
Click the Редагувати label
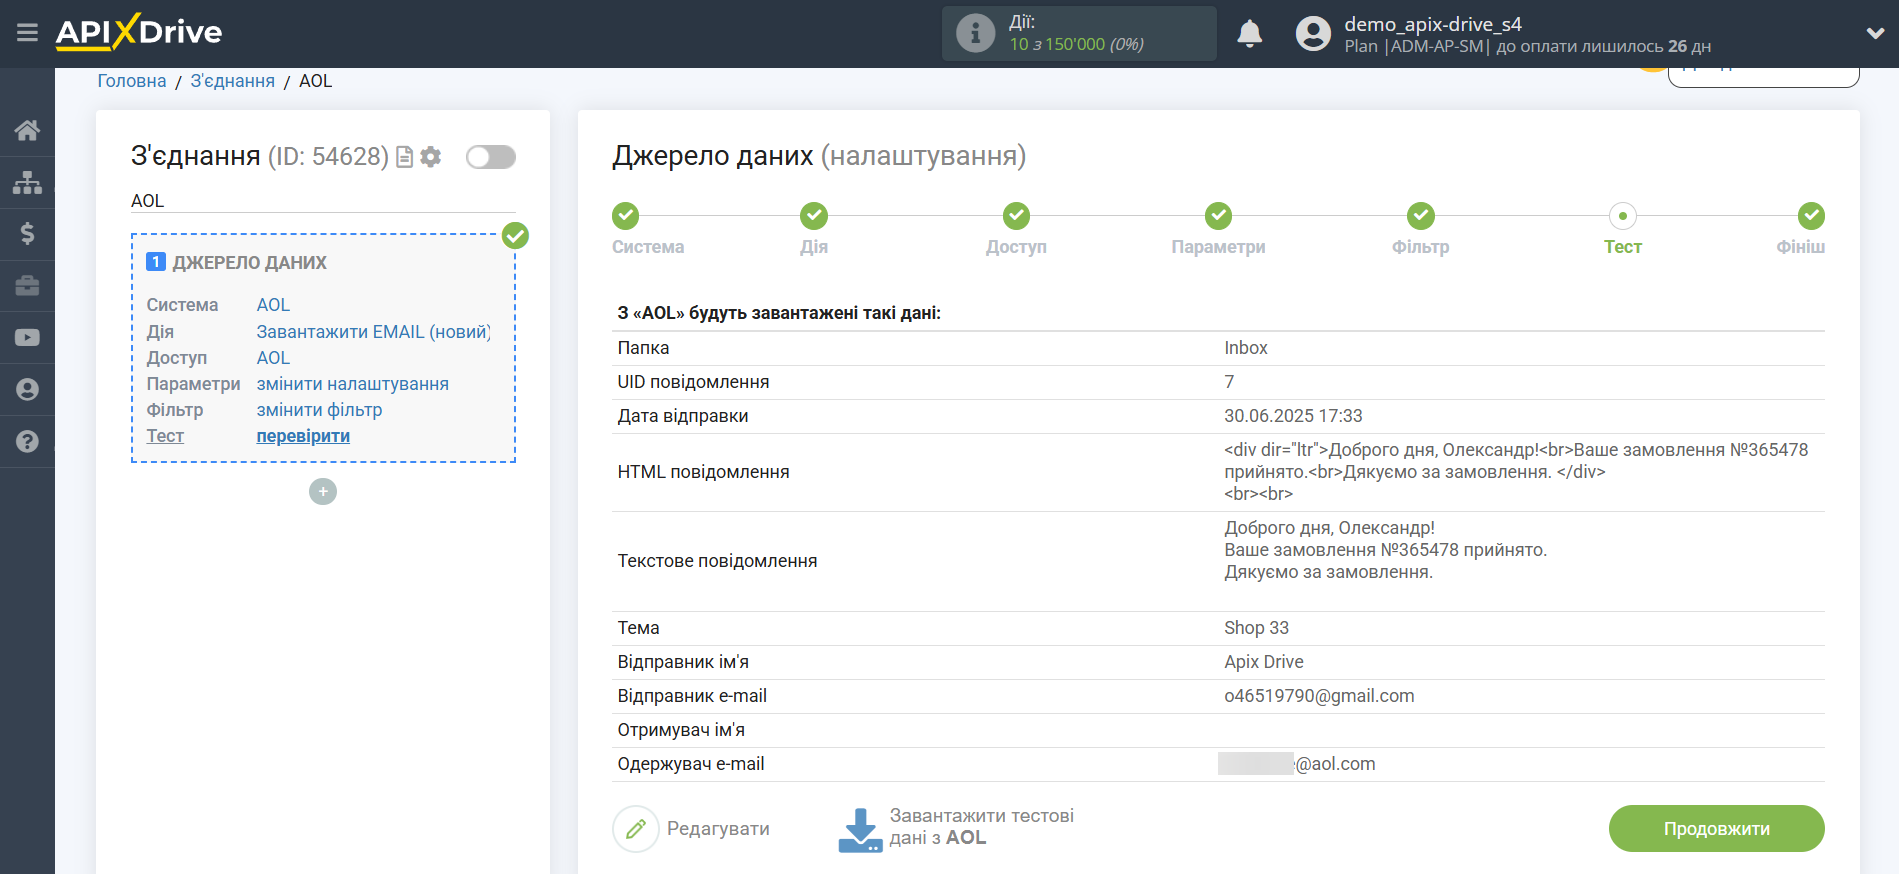(718, 829)
